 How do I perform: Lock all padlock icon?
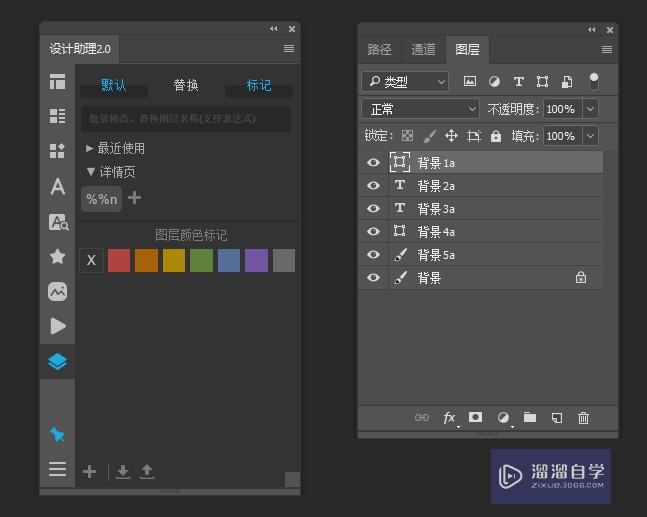[496, 136]
